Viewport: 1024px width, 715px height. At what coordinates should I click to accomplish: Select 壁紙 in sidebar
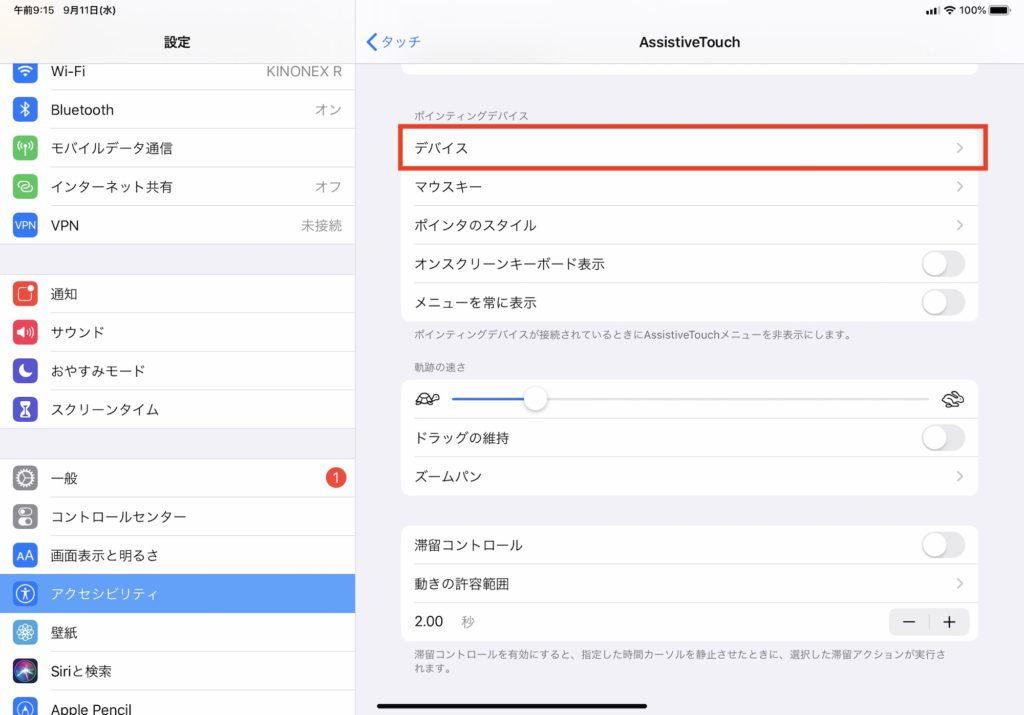coord(178,632)
